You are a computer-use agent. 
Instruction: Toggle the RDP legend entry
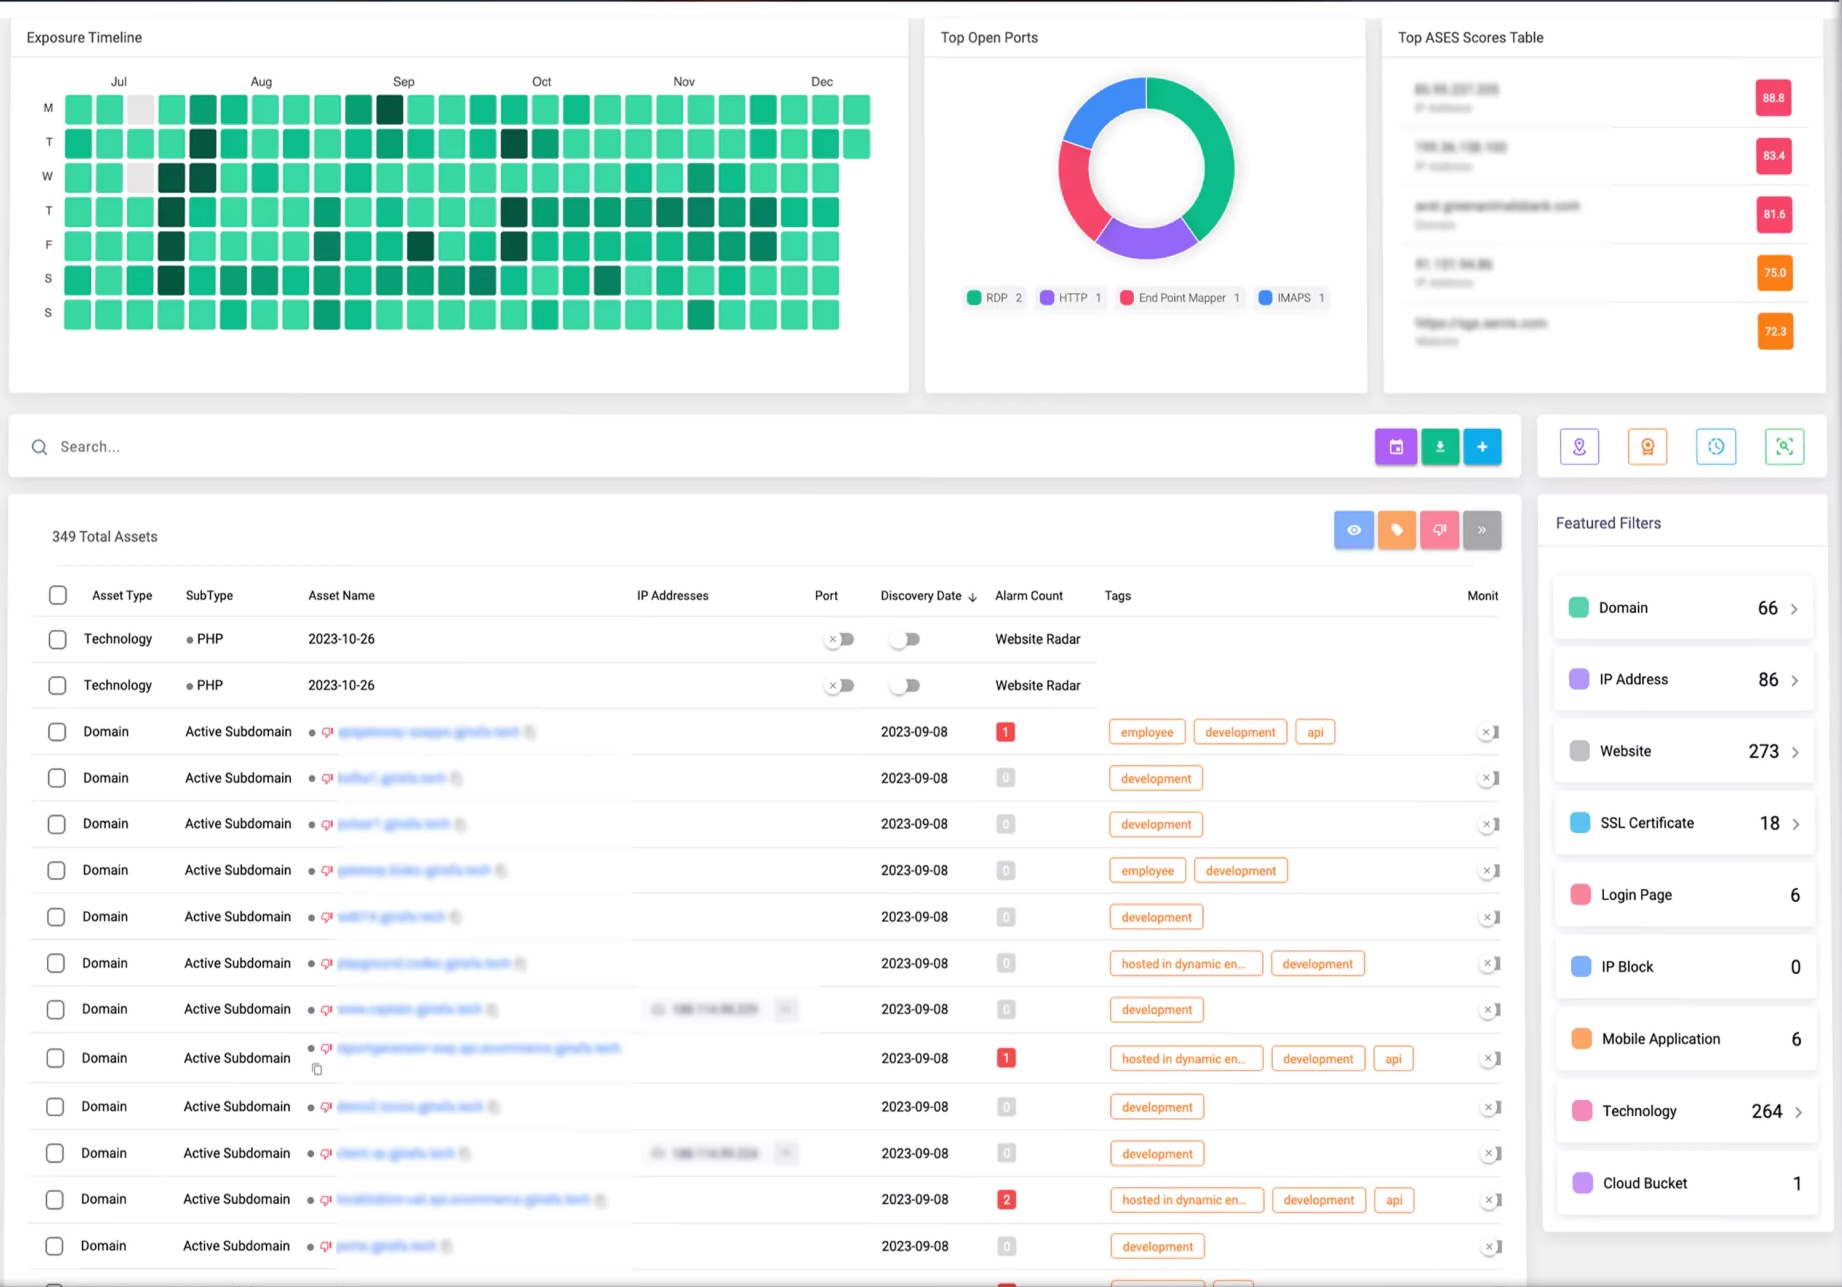pyautogui.click(x=995, y=298)
